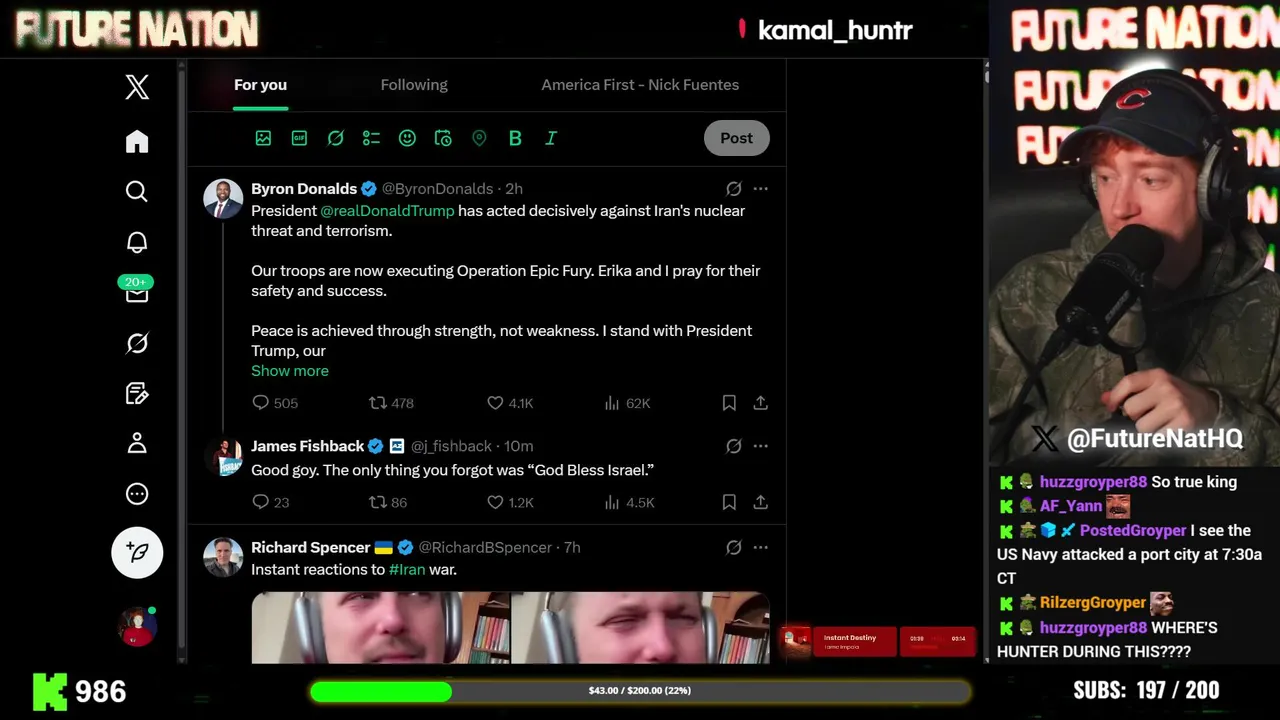
Task: Click the X logo in sidebar
Action: (137, 87)
